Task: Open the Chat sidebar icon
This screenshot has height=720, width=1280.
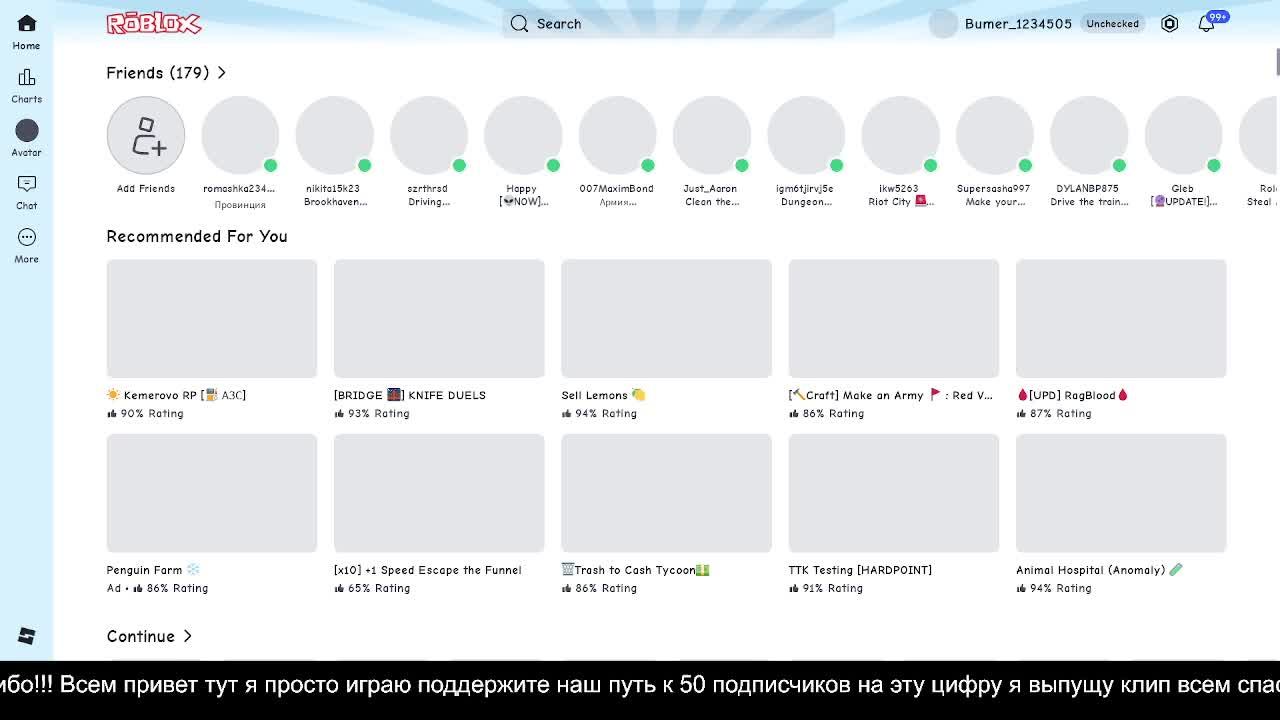Action: coord(27,184)
